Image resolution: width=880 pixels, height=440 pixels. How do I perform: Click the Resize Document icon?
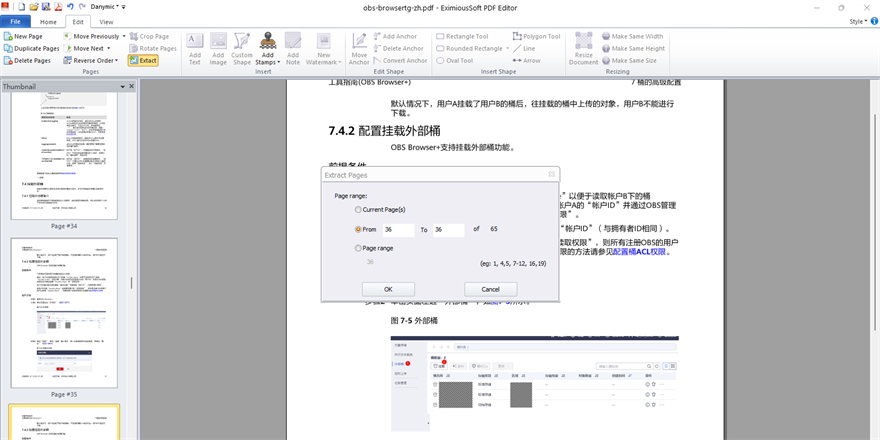click(584, 40)
